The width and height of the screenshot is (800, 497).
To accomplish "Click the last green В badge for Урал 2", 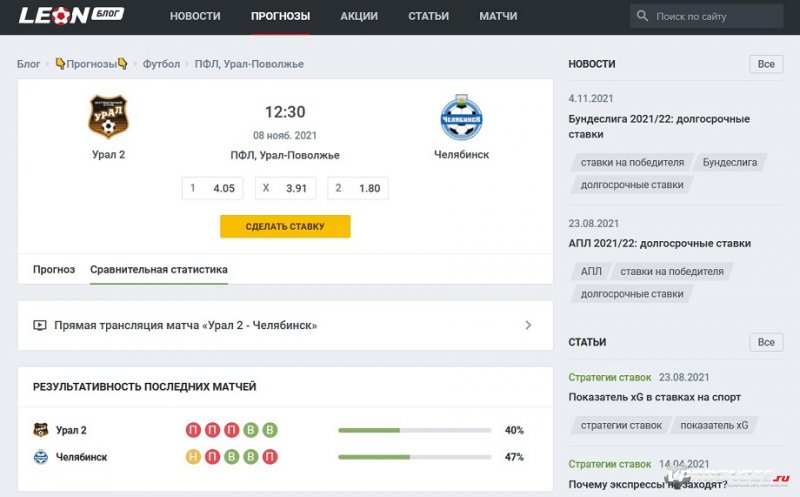I will (270, 430).
